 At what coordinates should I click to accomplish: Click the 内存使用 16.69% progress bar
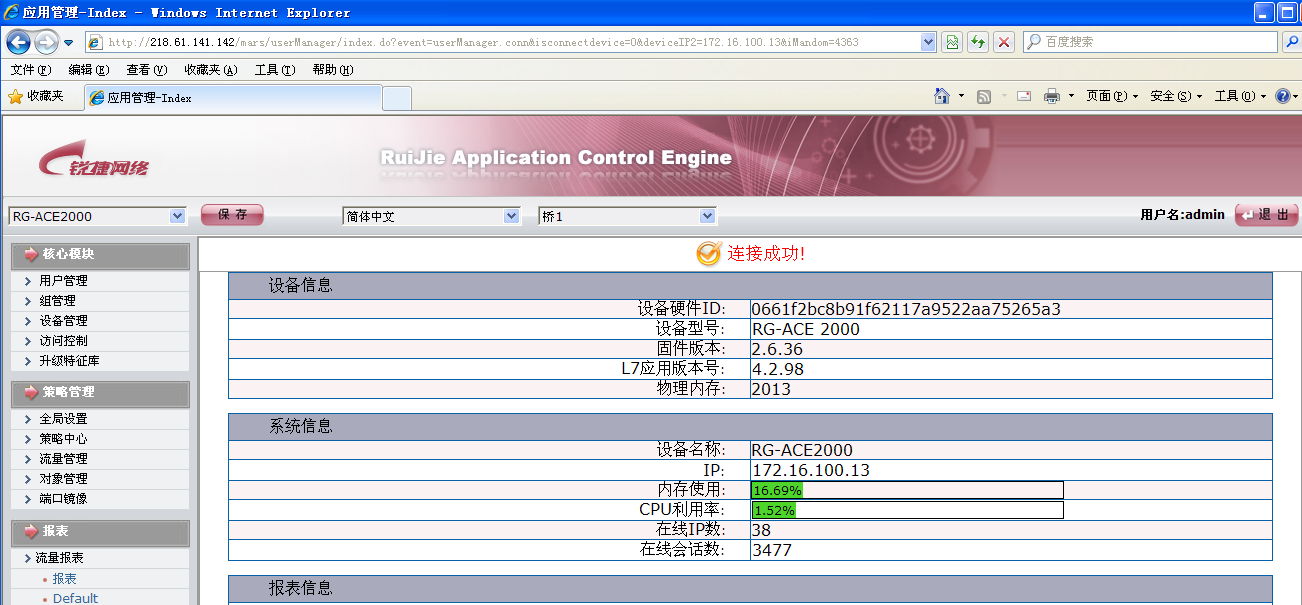pyautogui.click(x=907, y=490)
